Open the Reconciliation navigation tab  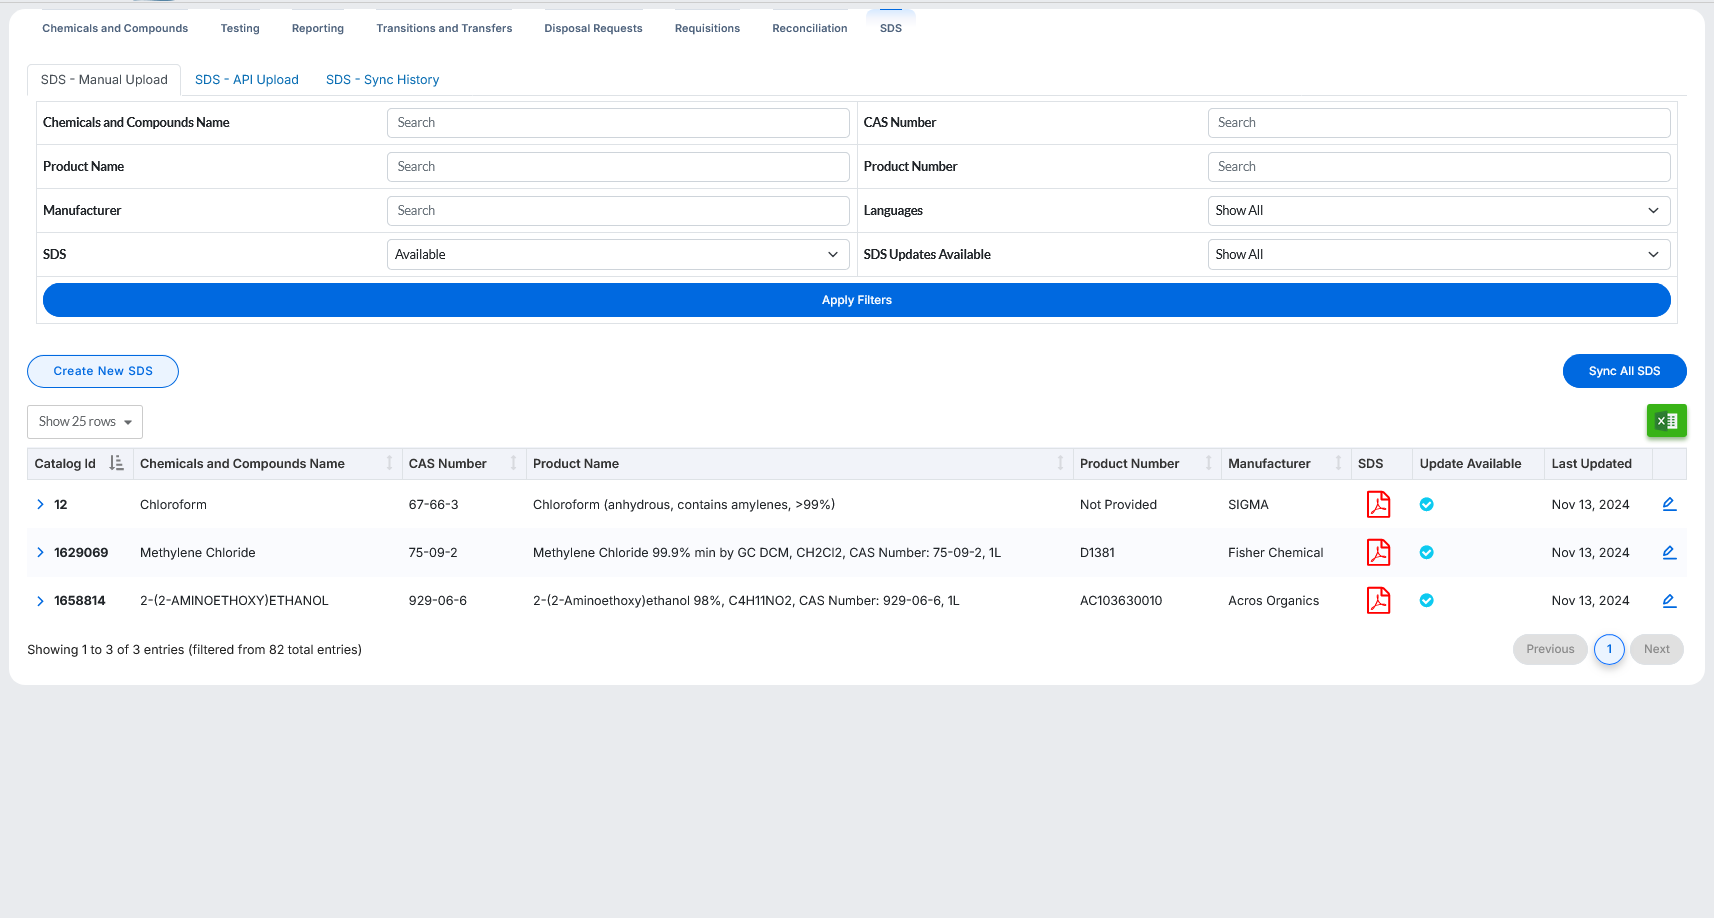810,28
